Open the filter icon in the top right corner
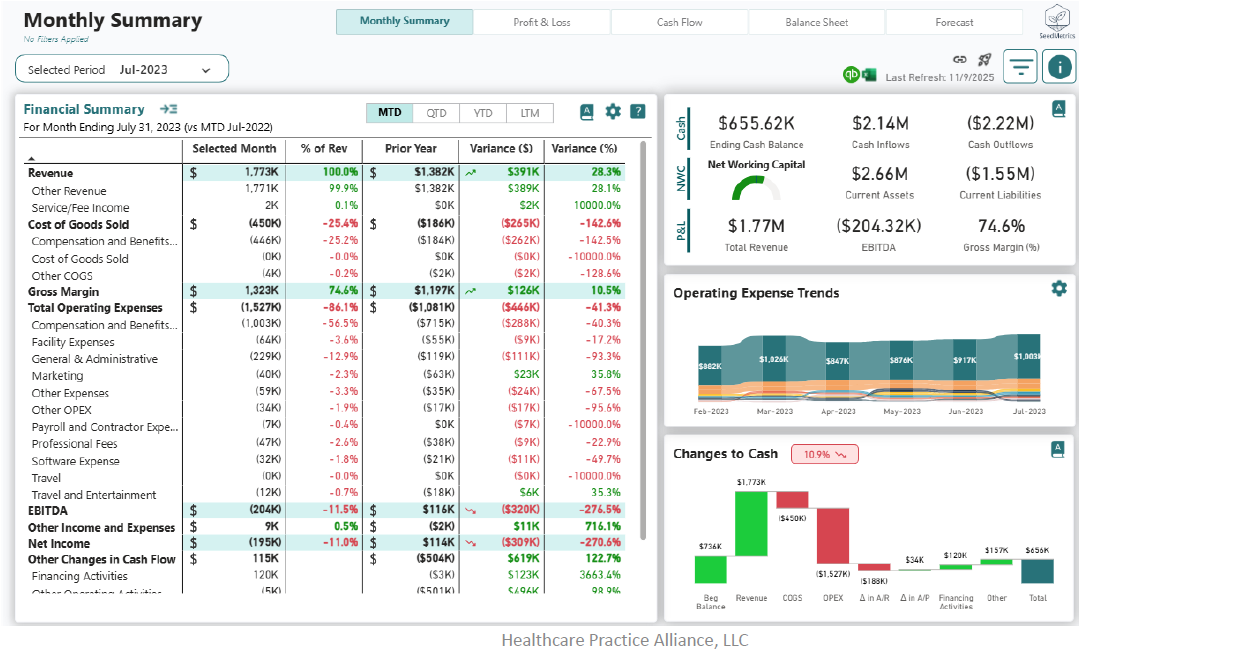This screenshot has width=1237, height=670. [x=1019, y=66]
